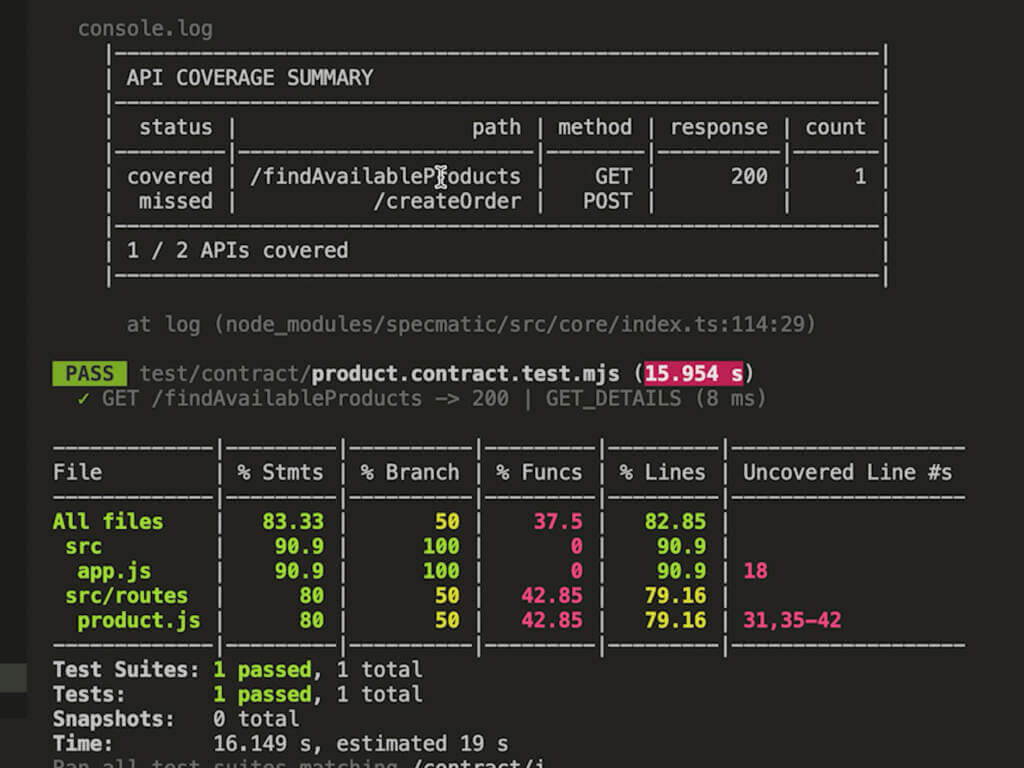This screenshot has width=1024, height=768.
Task: Click All files lines value 82.85
Action: point(675,522)
